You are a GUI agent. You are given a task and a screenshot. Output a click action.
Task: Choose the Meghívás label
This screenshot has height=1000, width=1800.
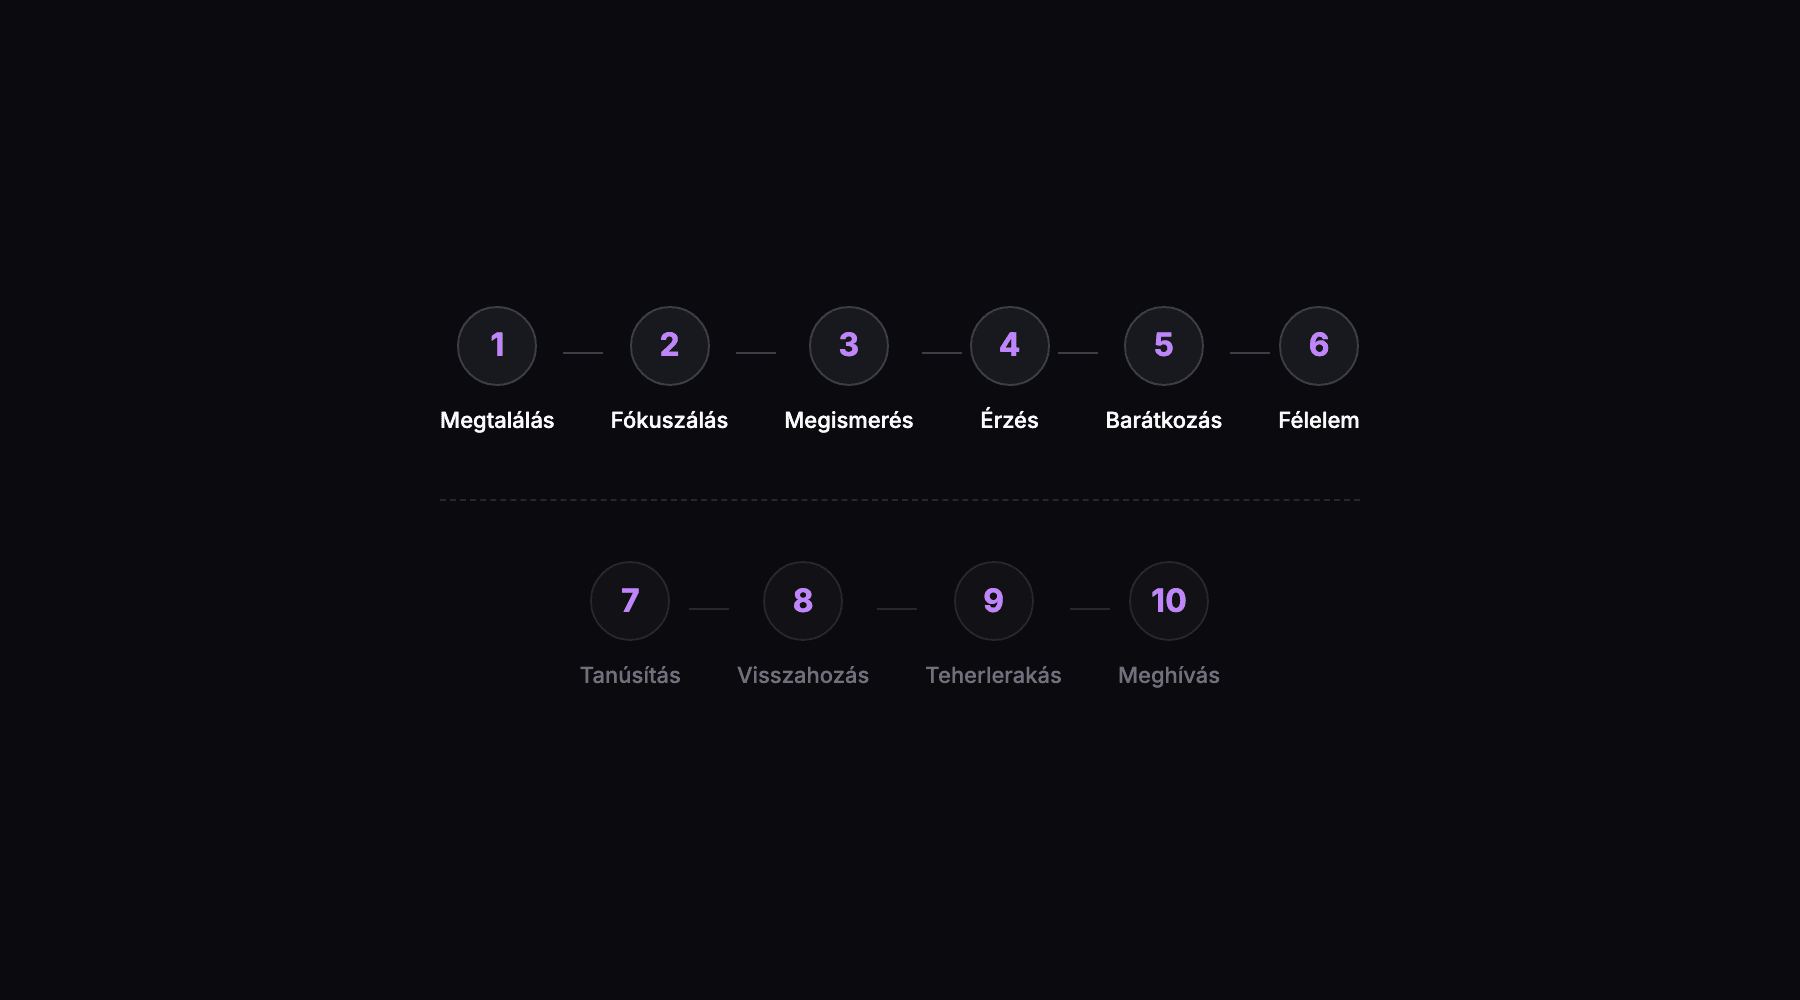[x=1169, y=676]
